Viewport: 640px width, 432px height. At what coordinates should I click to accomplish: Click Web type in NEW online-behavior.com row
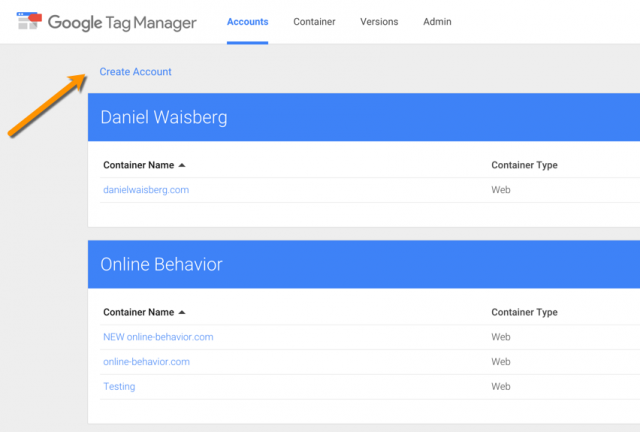click(x=501, y=337)
